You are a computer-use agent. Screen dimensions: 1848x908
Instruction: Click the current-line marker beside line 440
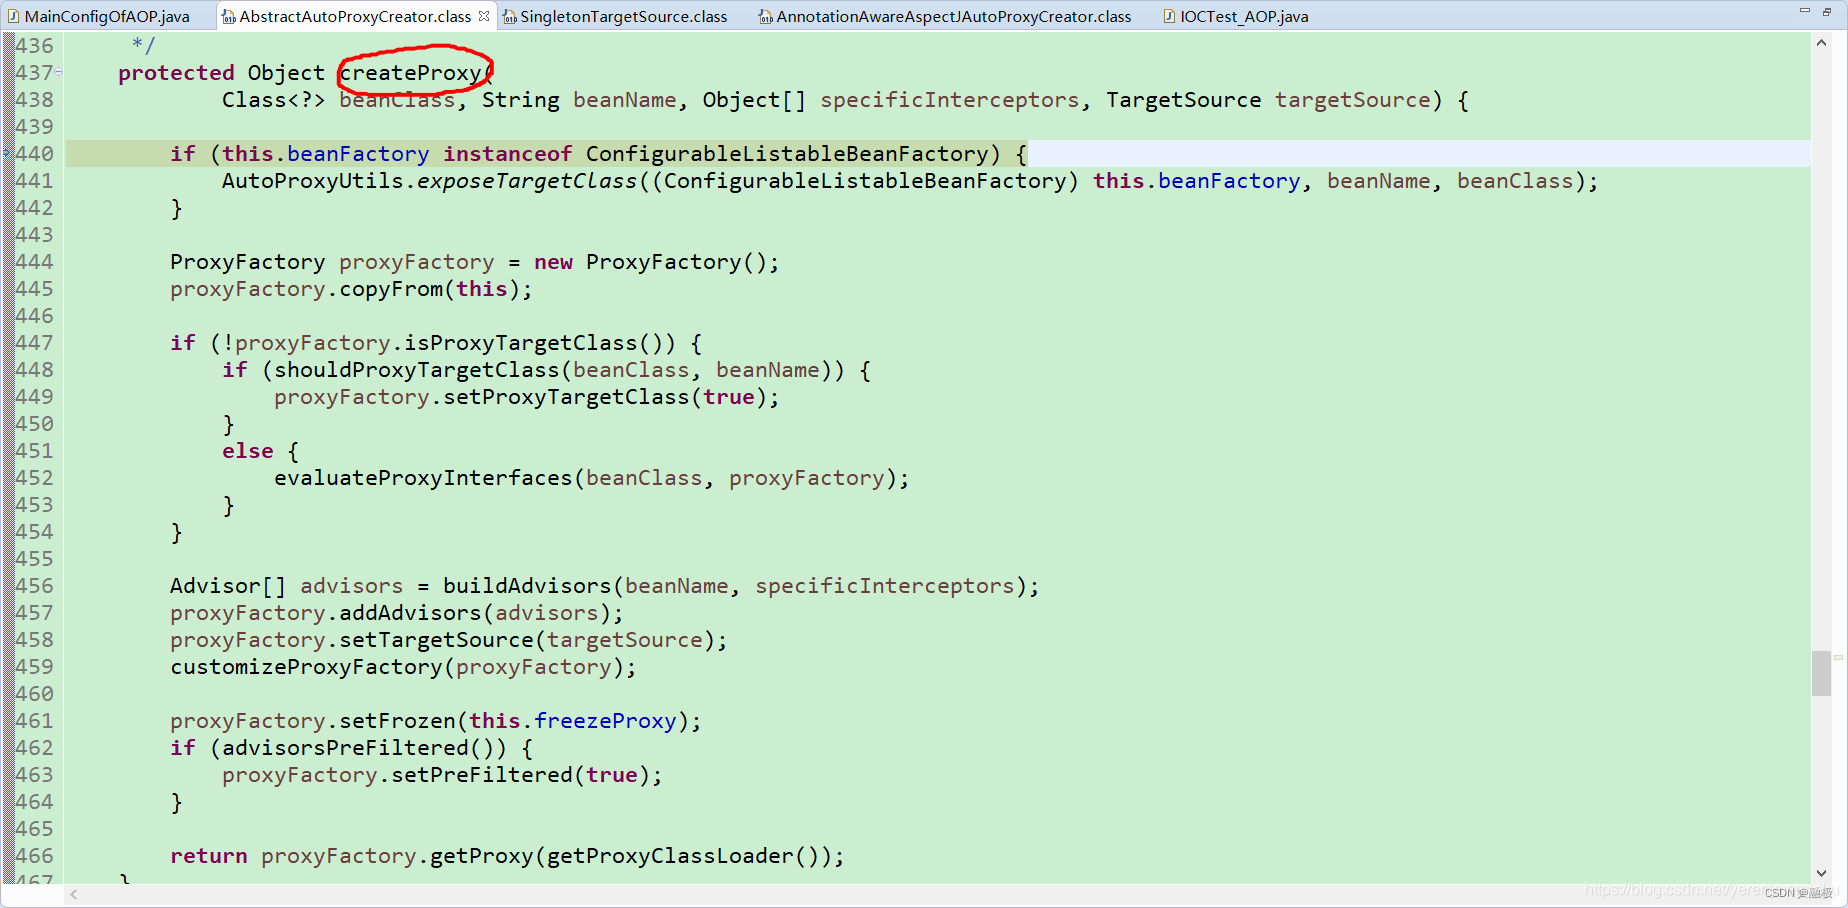[x=6, y=153]
